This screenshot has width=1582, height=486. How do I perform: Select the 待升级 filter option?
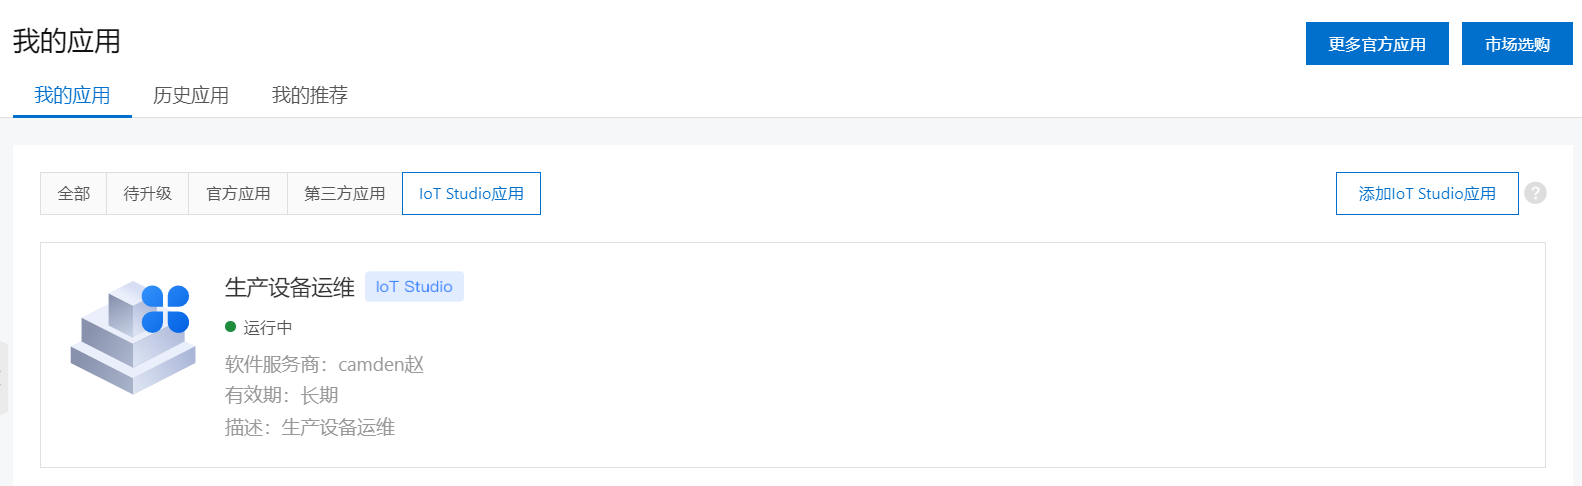pyautogui.click(x=148, y=193)
